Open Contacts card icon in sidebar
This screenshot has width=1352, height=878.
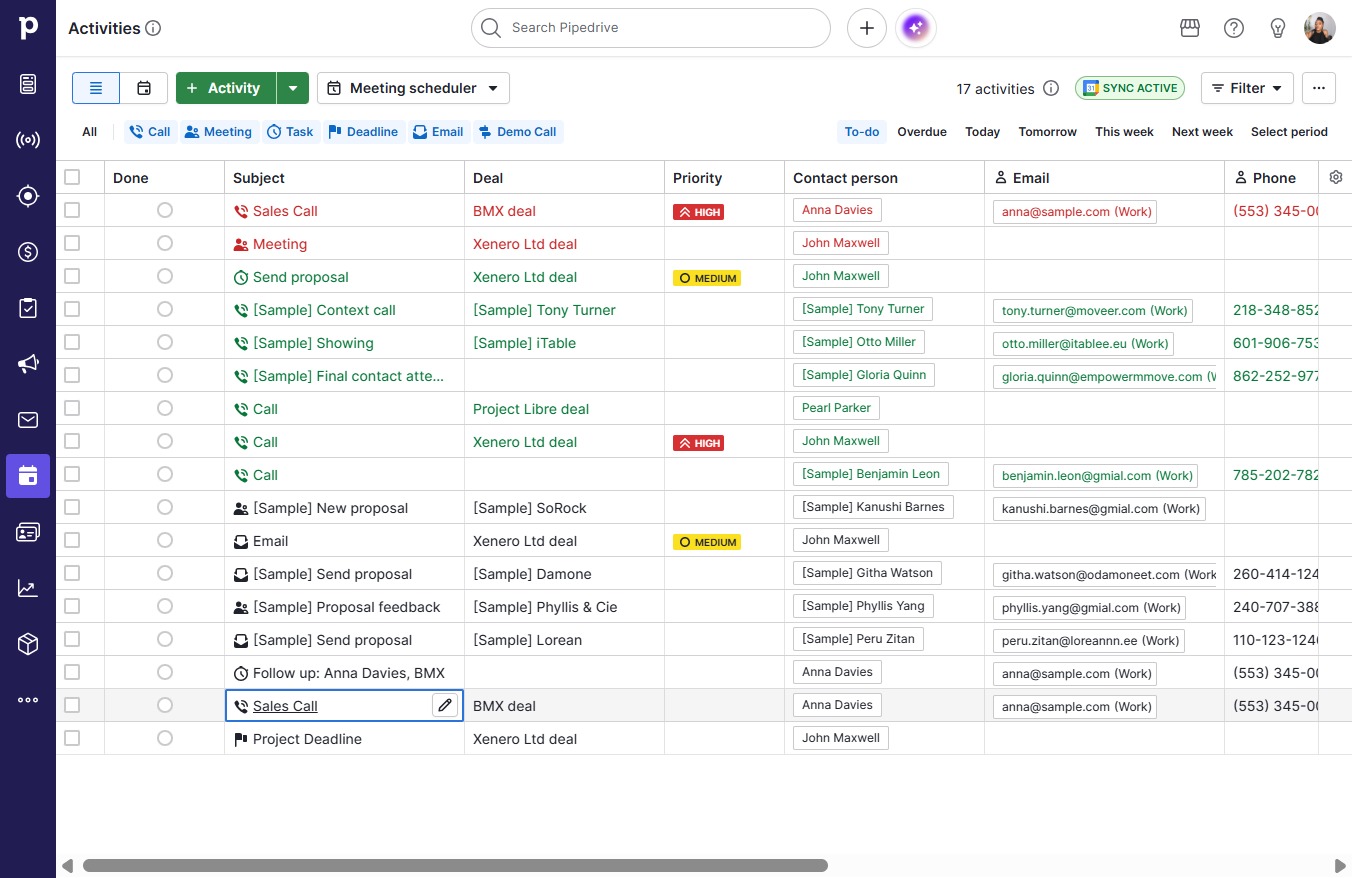pyautogui.click(x=28, y=532)
